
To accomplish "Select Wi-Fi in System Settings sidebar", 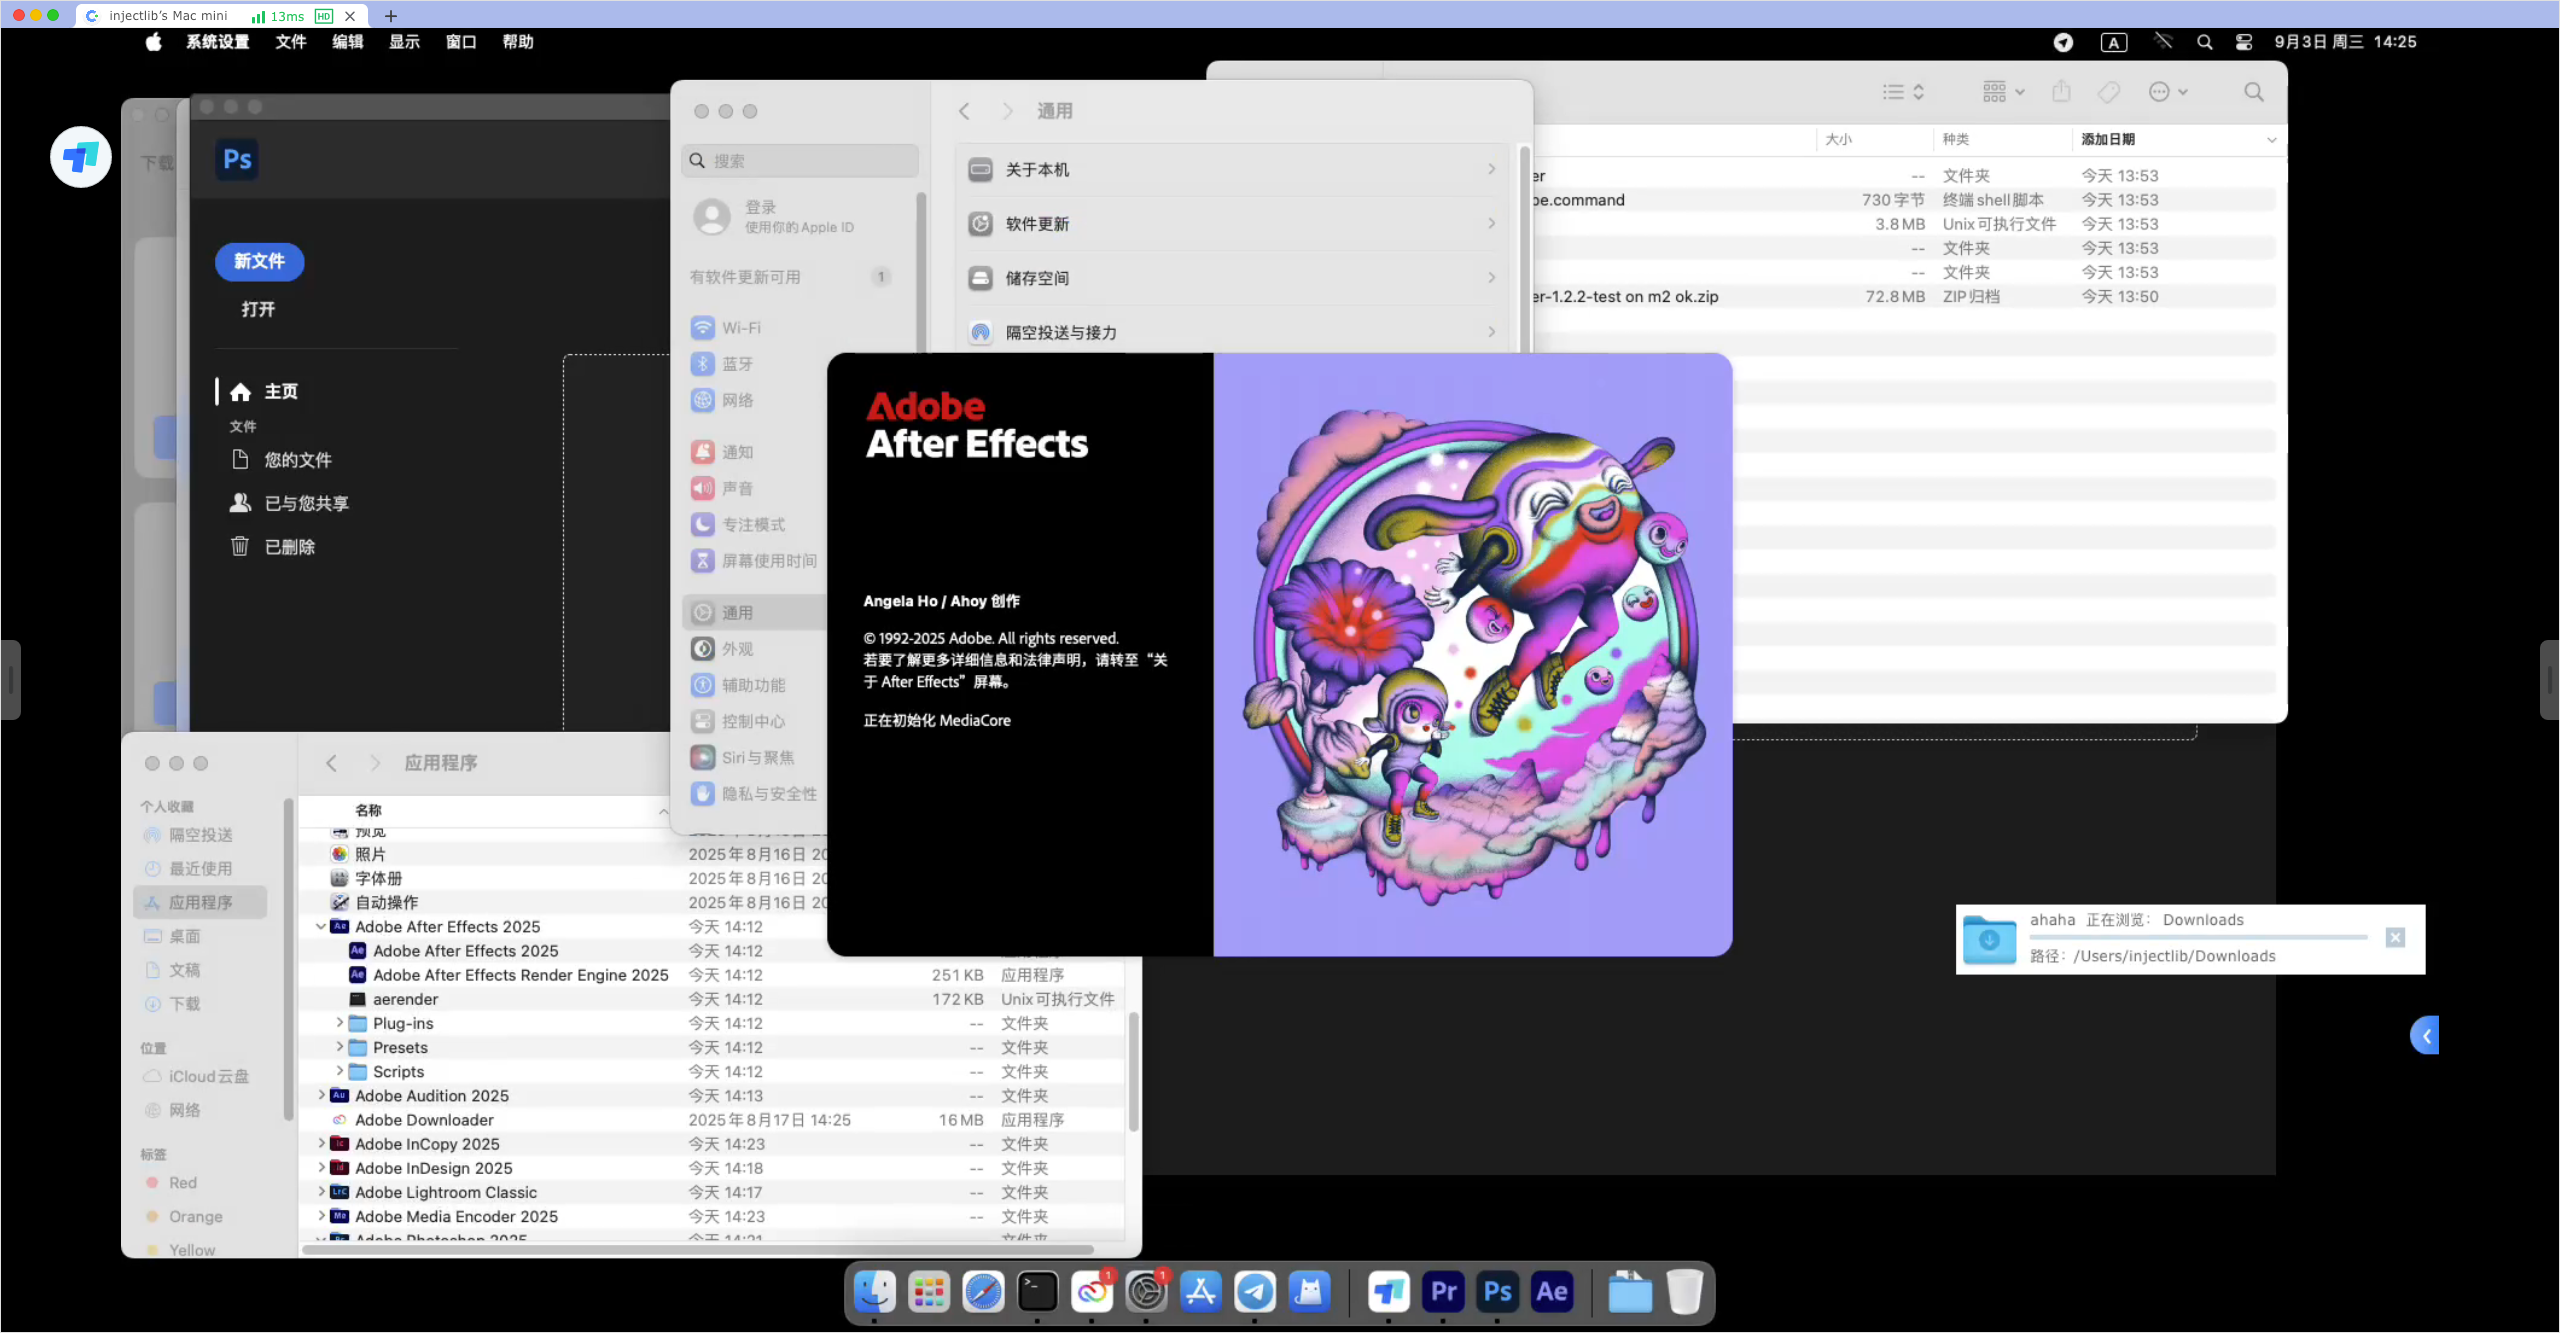I will click(x=740, y=327).
